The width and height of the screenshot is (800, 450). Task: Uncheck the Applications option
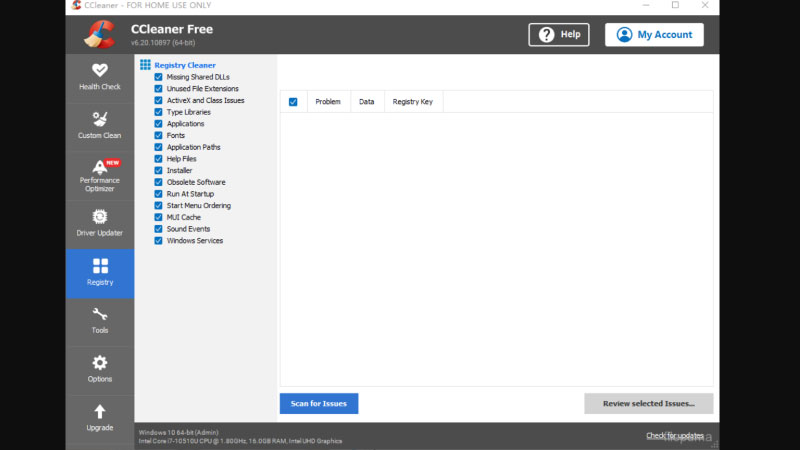click(x=158, y=124)
